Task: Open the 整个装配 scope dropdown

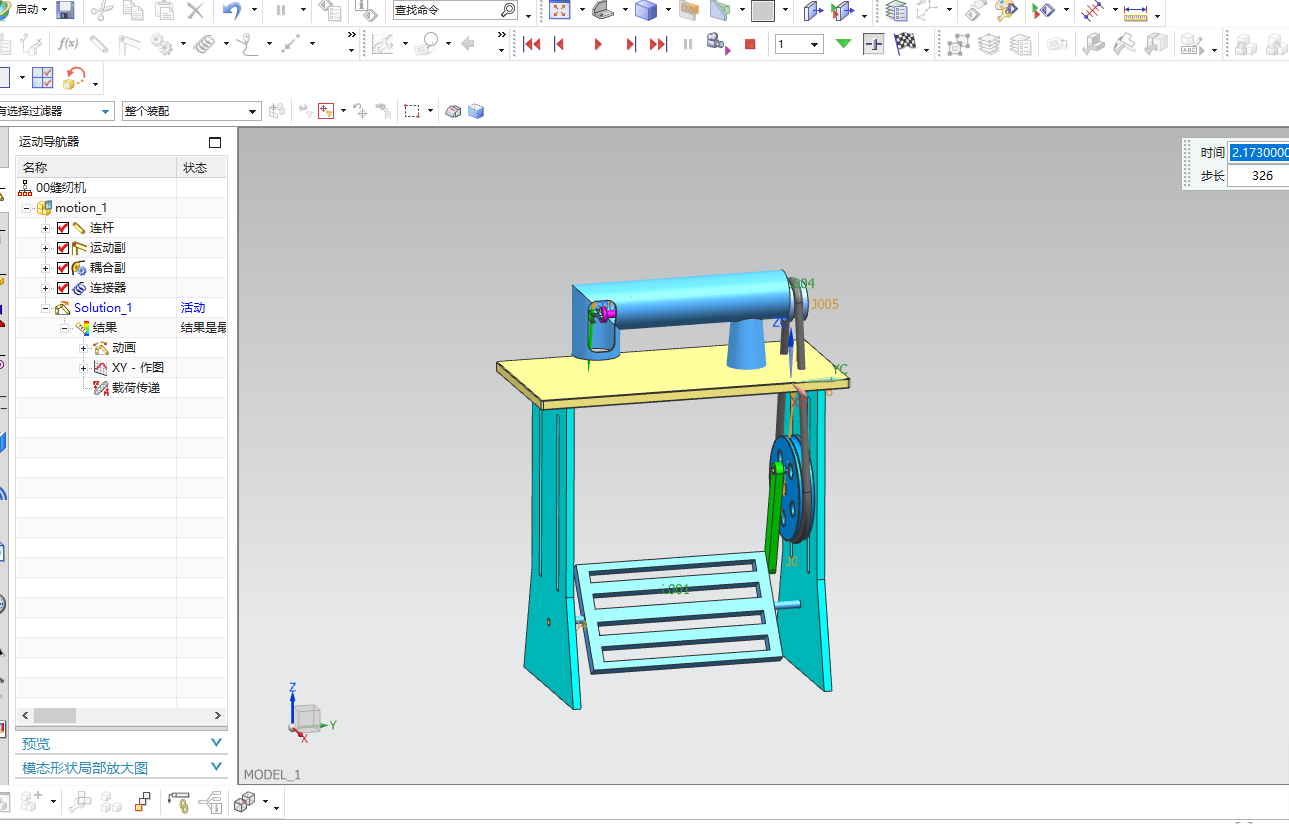Action: click(x=253, y=112)
